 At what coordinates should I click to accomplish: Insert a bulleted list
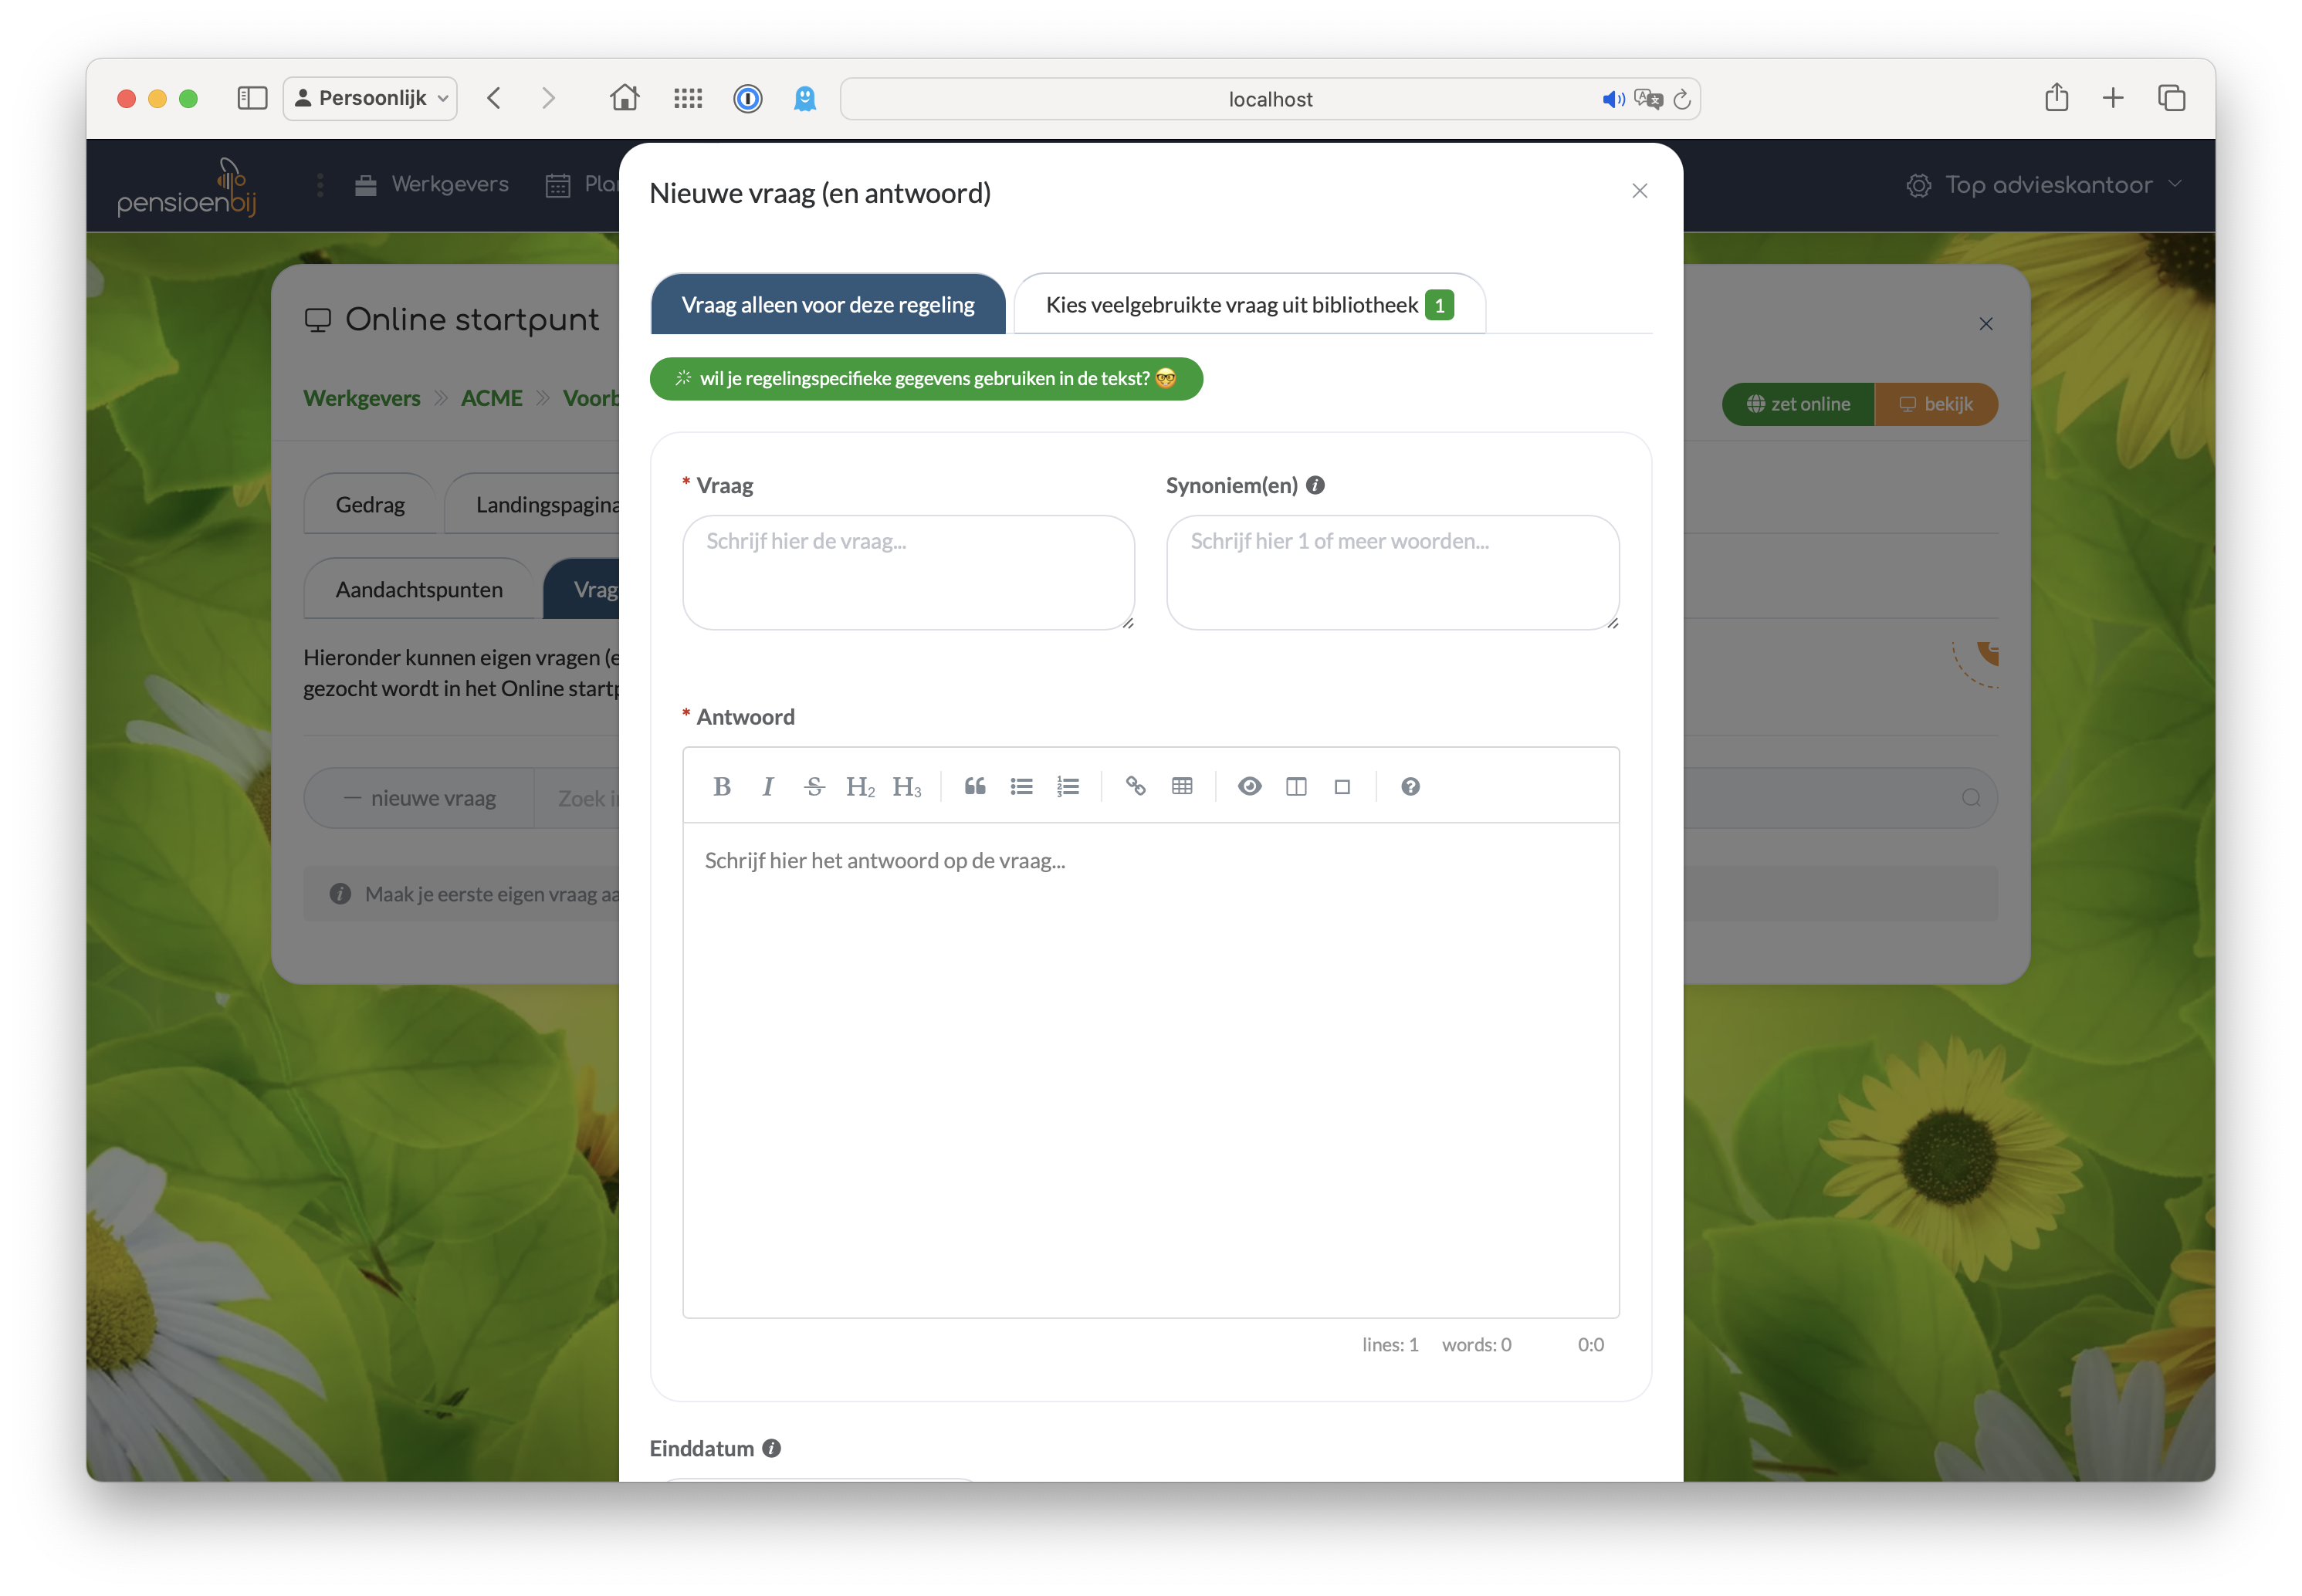click(x=1021, y=787)
